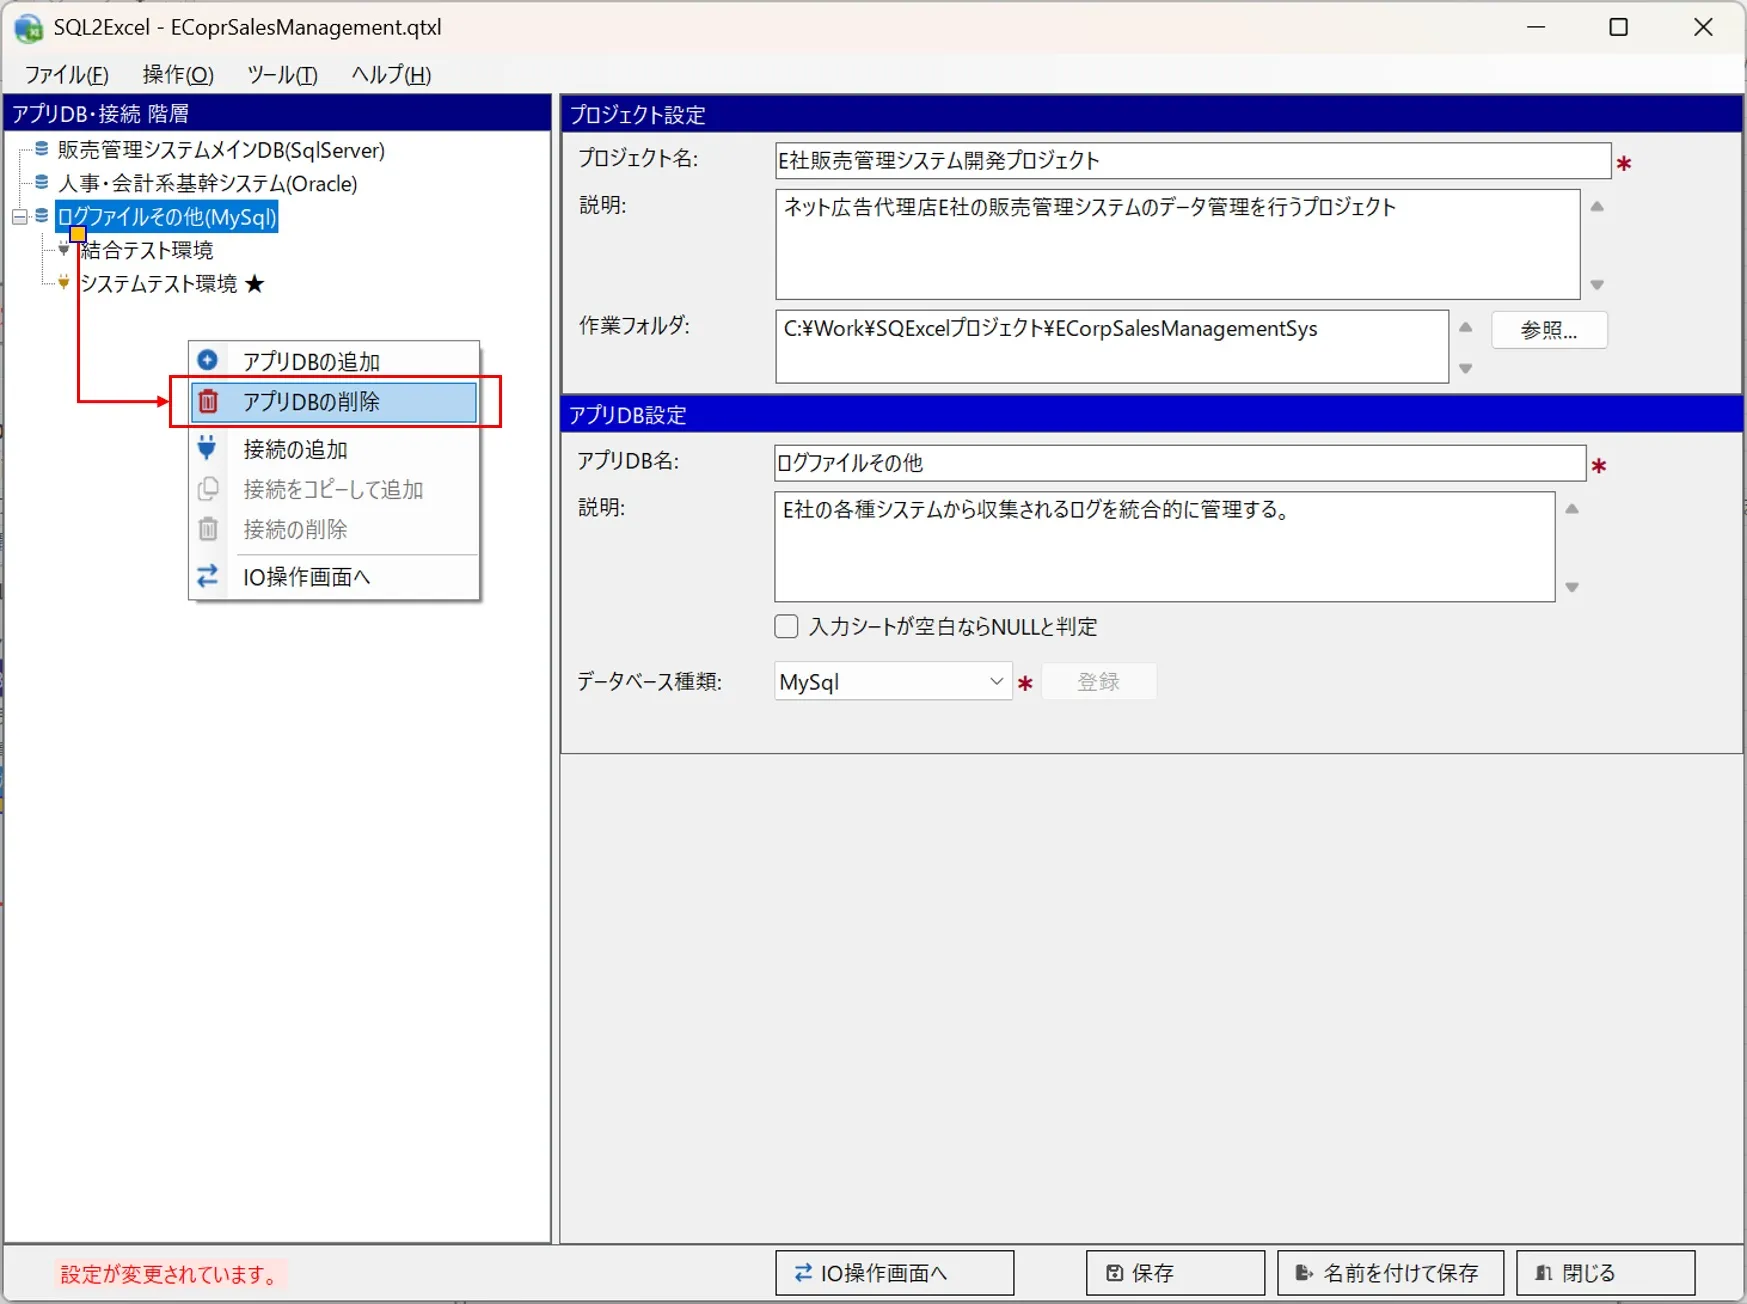Click the swap-arrows icon beside context menu IO操作画面へ
1747x1304 pixels.
click(208, 576)
